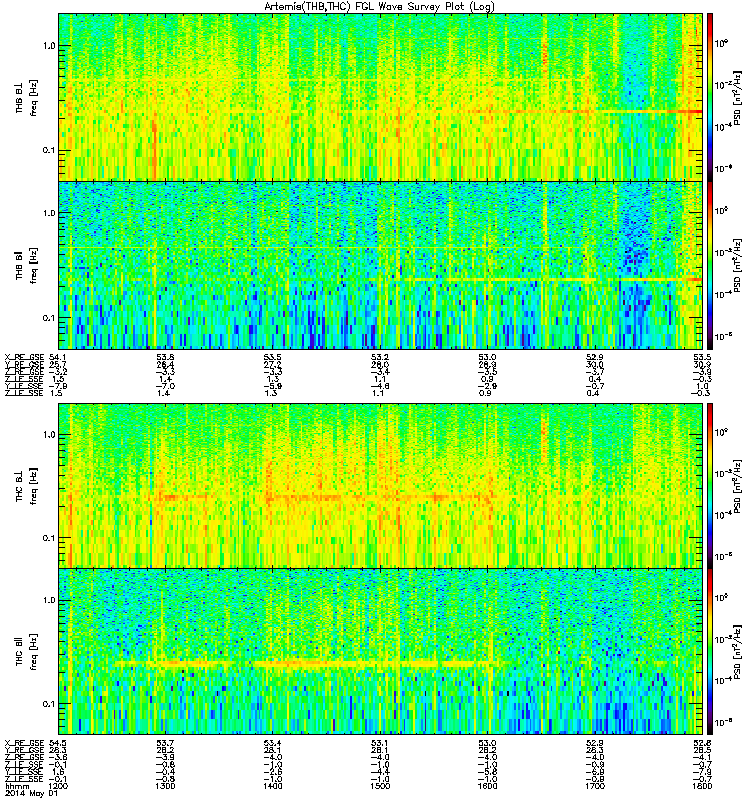Click the plot title 'Artemis(THB,THC) FGL Wave Survey Plot (Log)'
Screen dimensions: 750x800
[379, 7]
